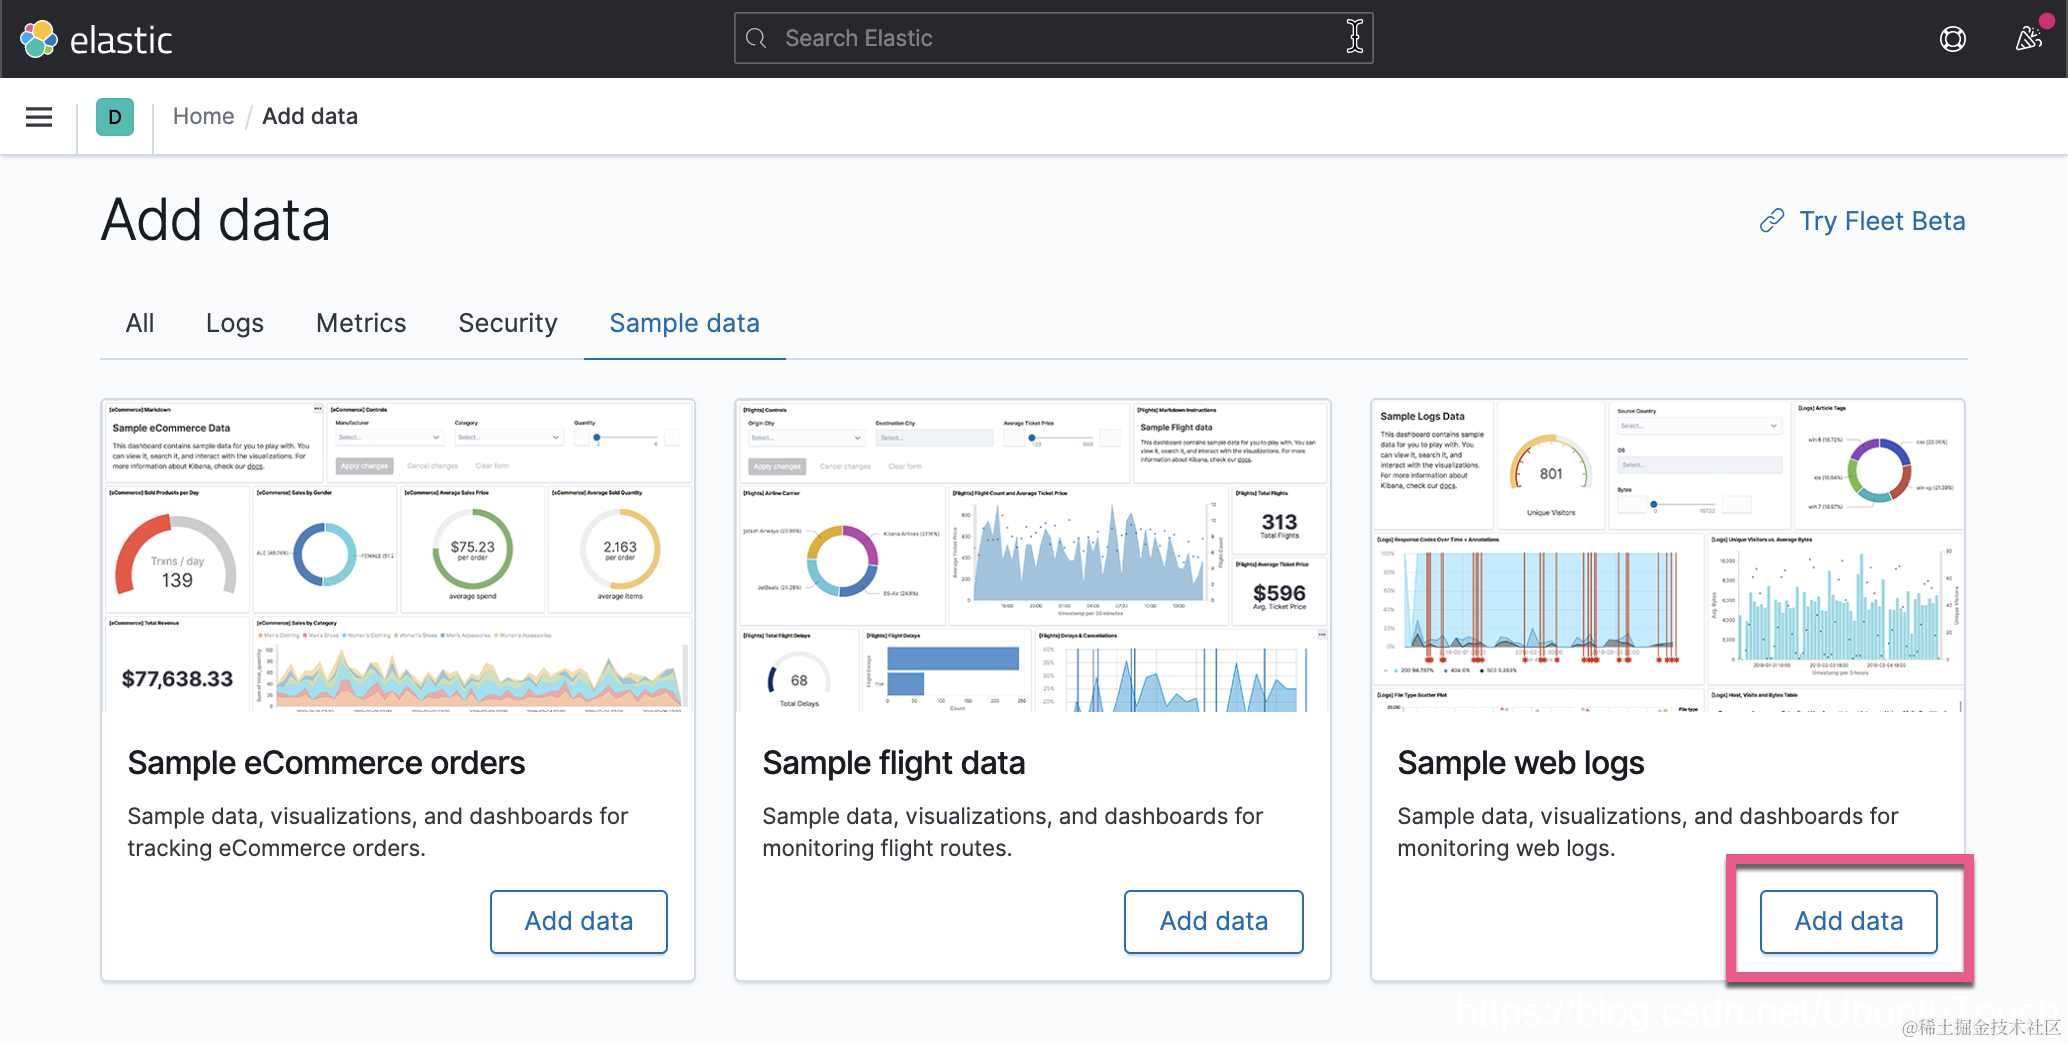Open the D space selector avatar
The width and height of the screenshot is (2068, 1044).
(x=115, y=117)
